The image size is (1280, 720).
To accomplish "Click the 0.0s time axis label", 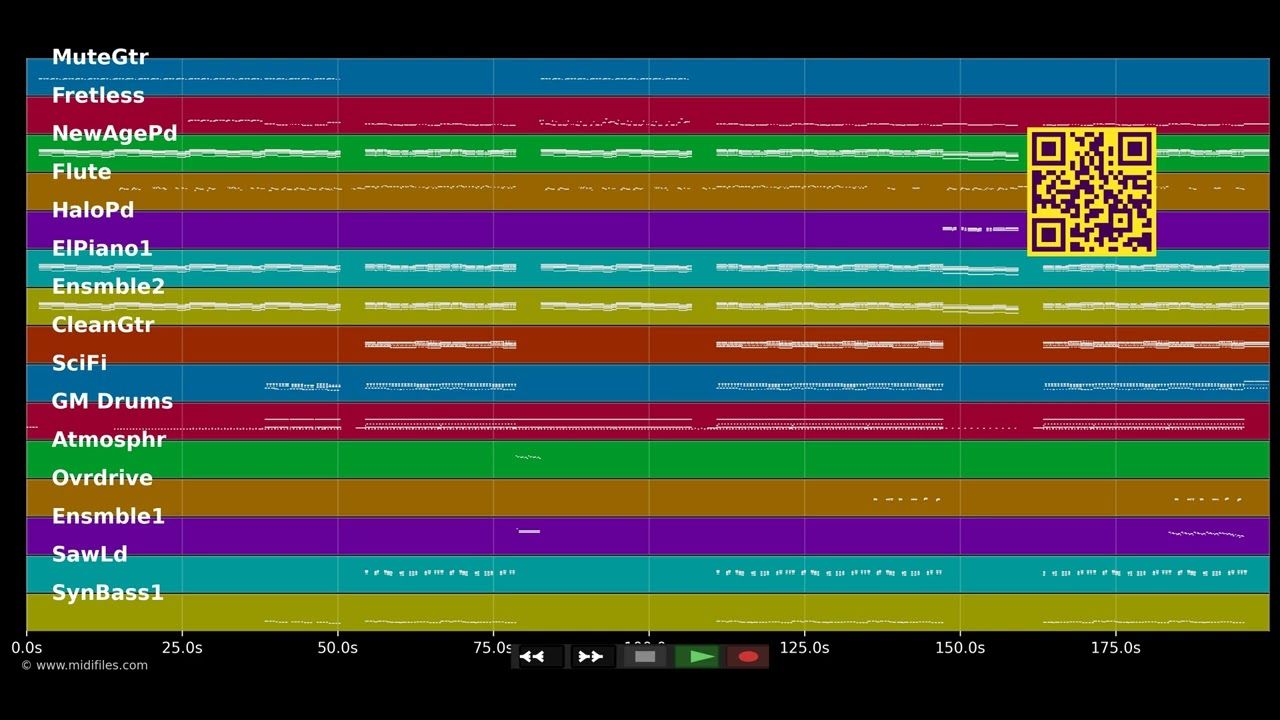I will [x=27, y=648].
